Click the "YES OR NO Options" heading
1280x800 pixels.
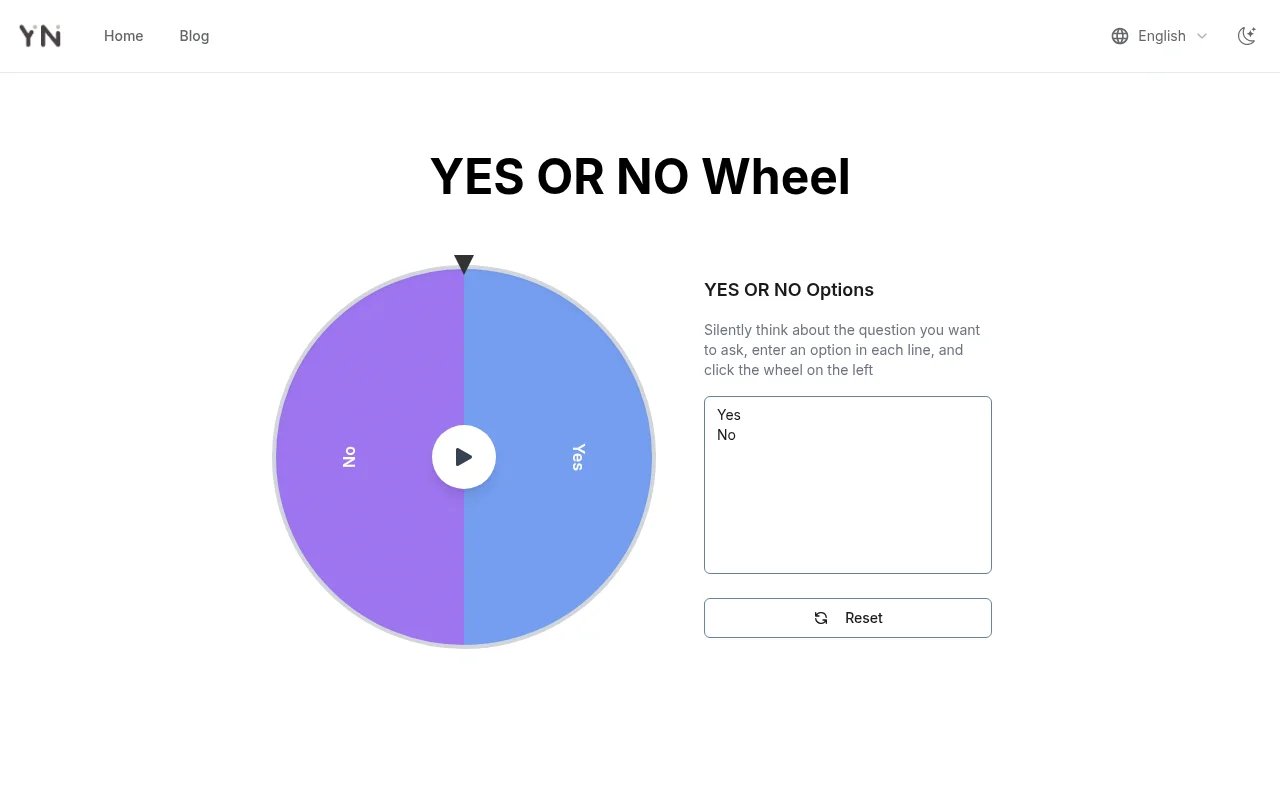coord(789,290)
